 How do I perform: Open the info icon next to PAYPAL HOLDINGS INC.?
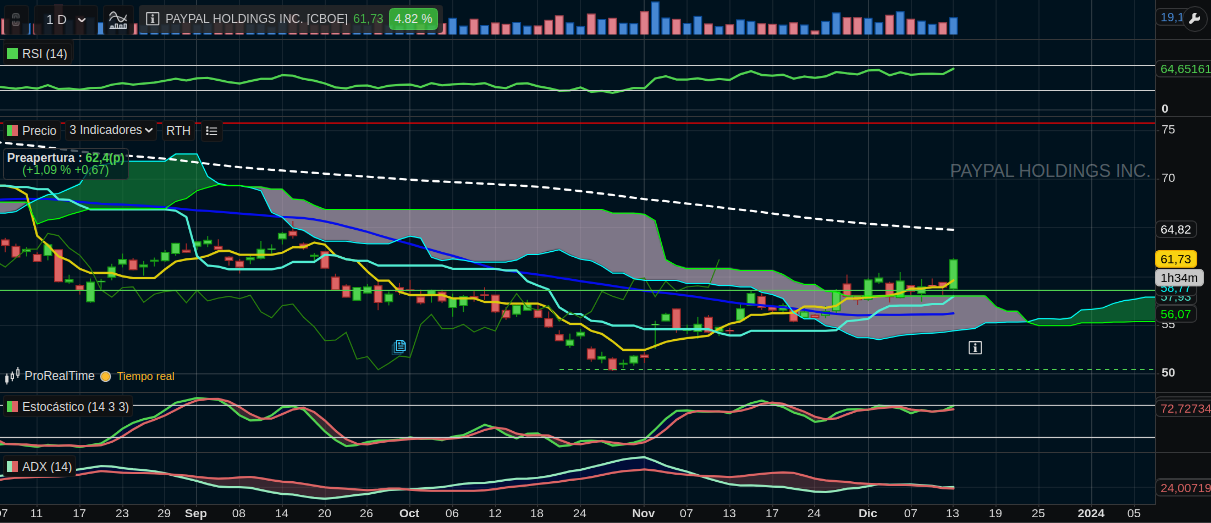[152, 18]
